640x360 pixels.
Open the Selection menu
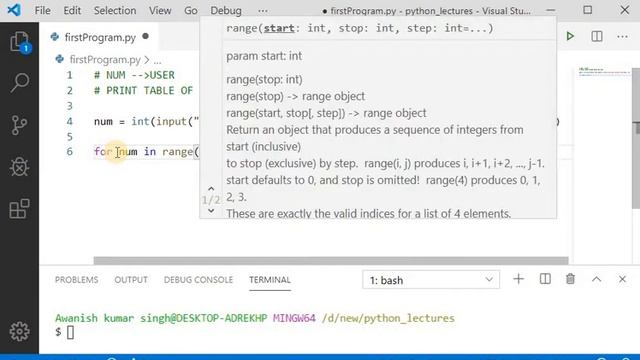coord(115,11)
